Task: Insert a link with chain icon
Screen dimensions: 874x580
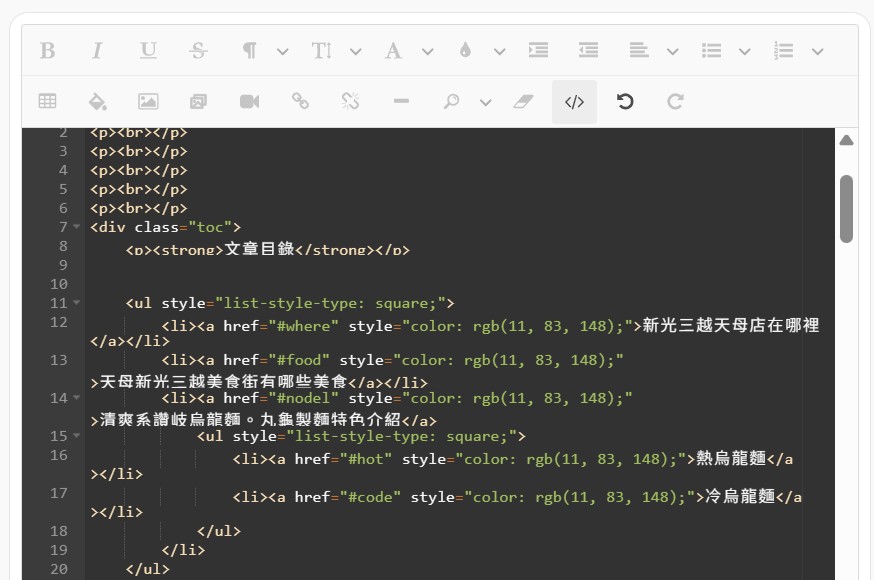Action: tap(300, 101)
